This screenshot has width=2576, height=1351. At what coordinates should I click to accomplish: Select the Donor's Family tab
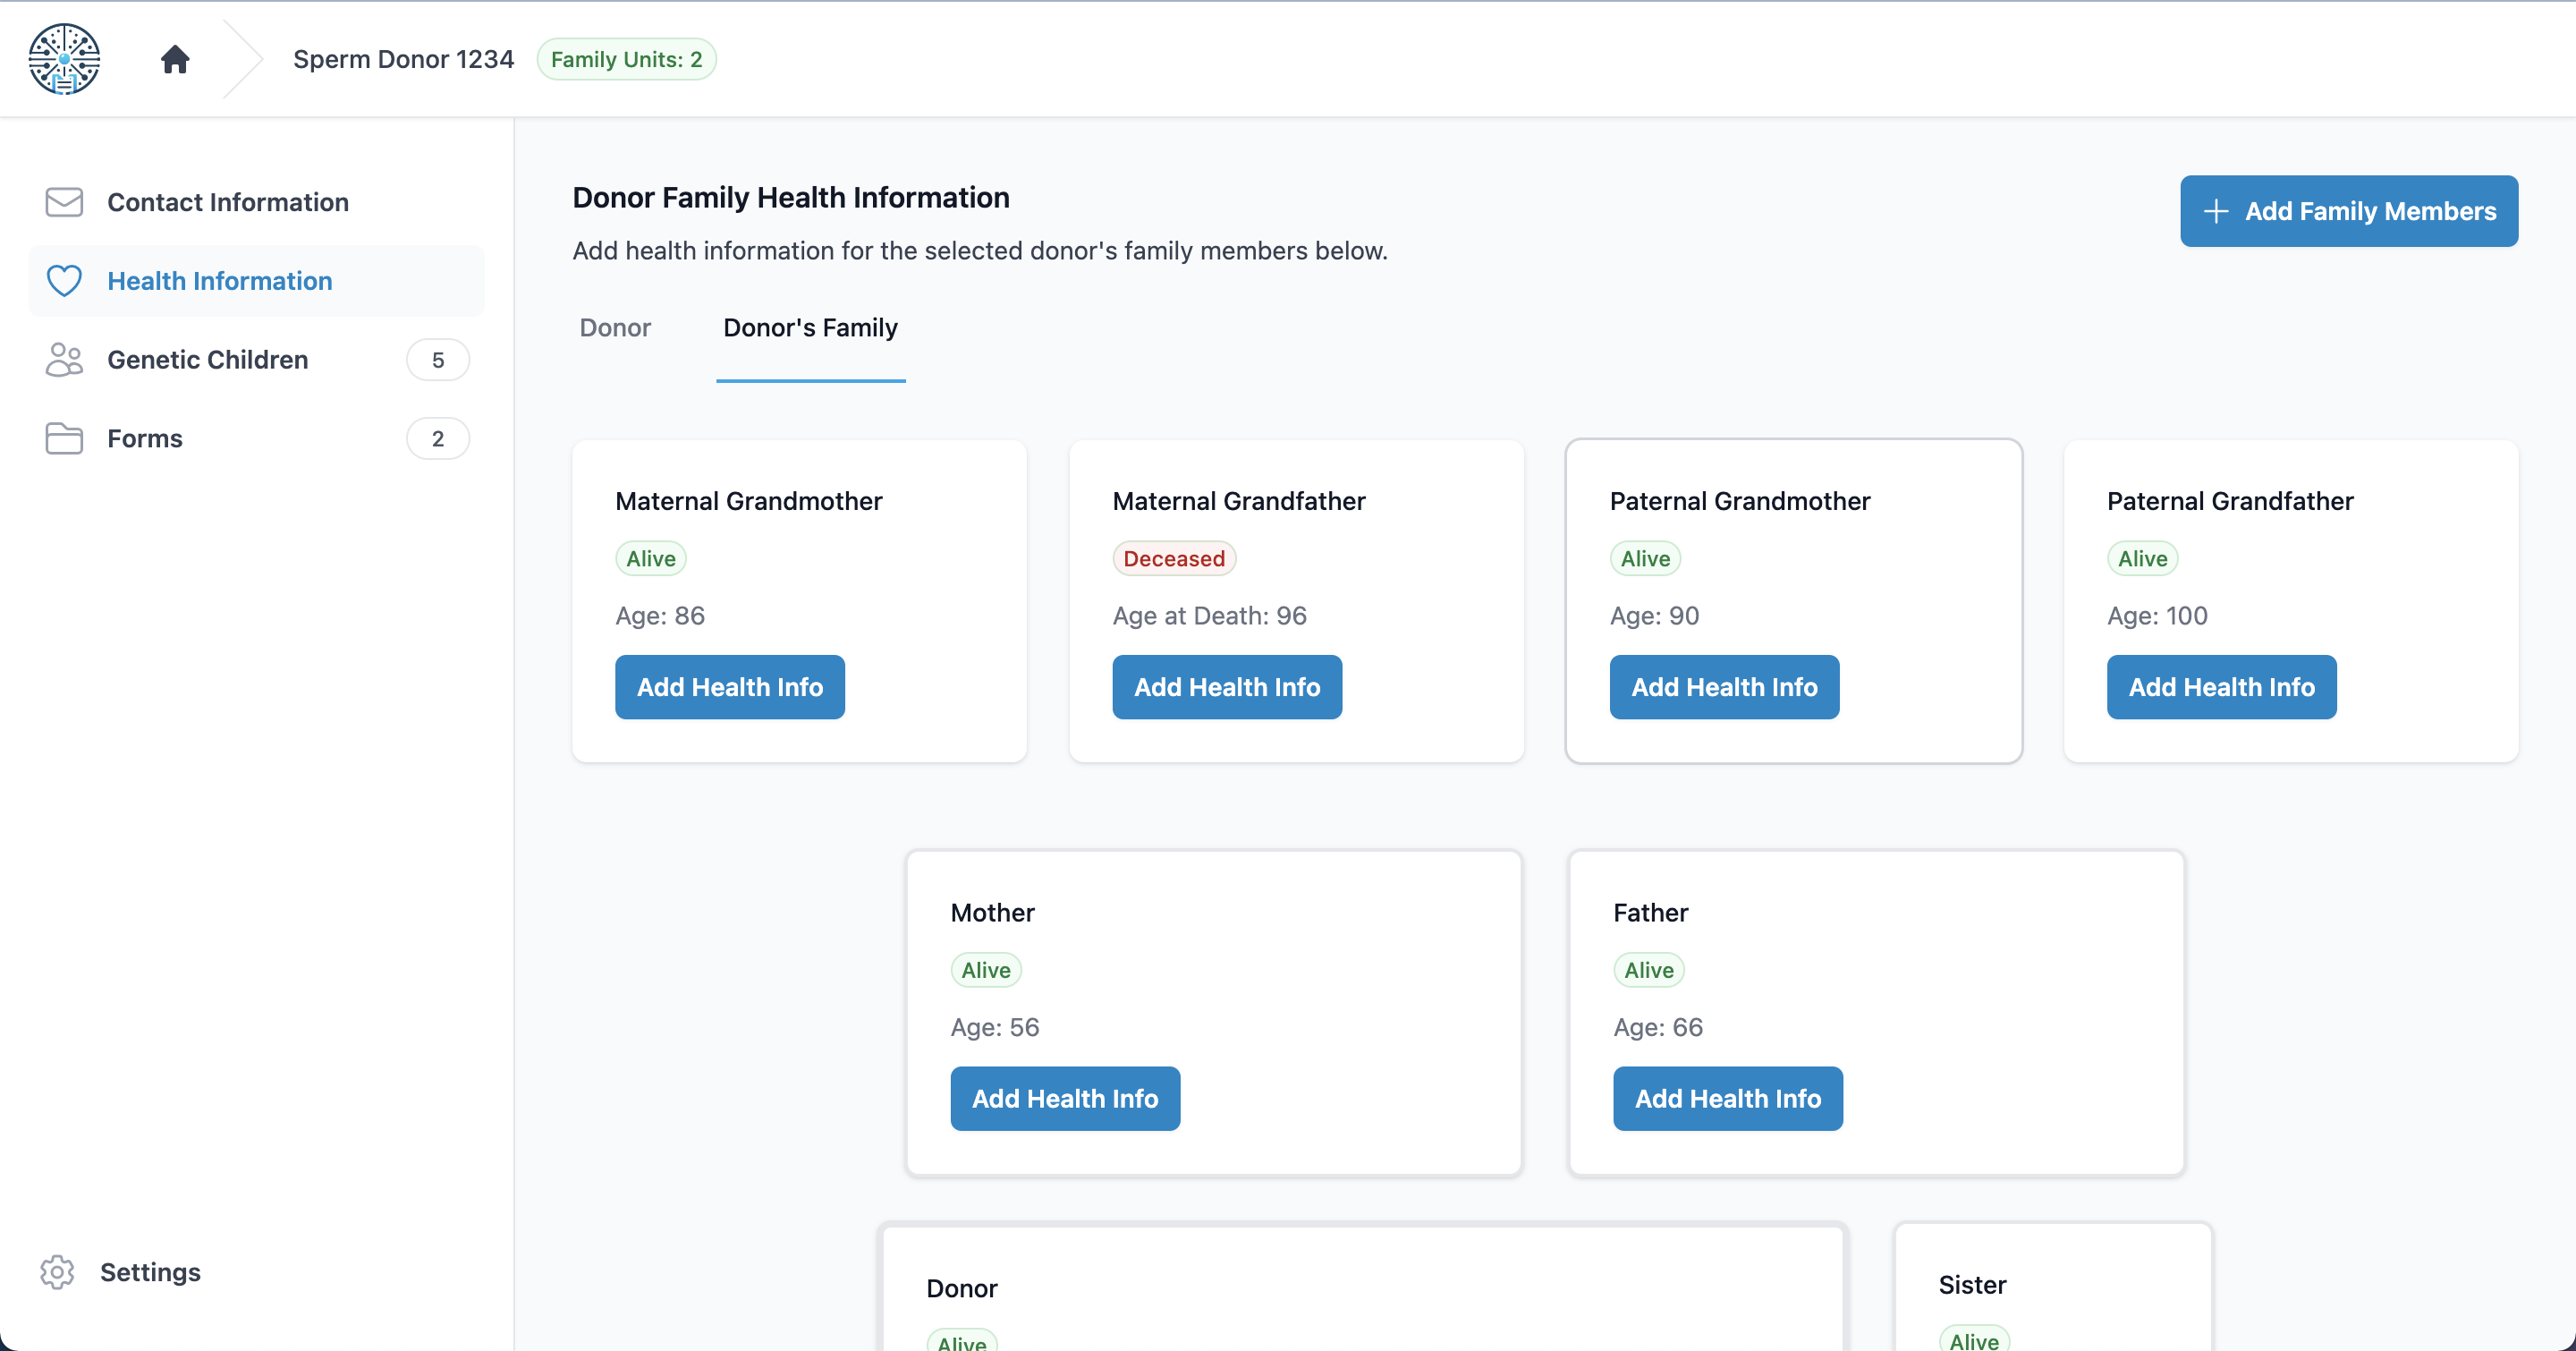810,327
